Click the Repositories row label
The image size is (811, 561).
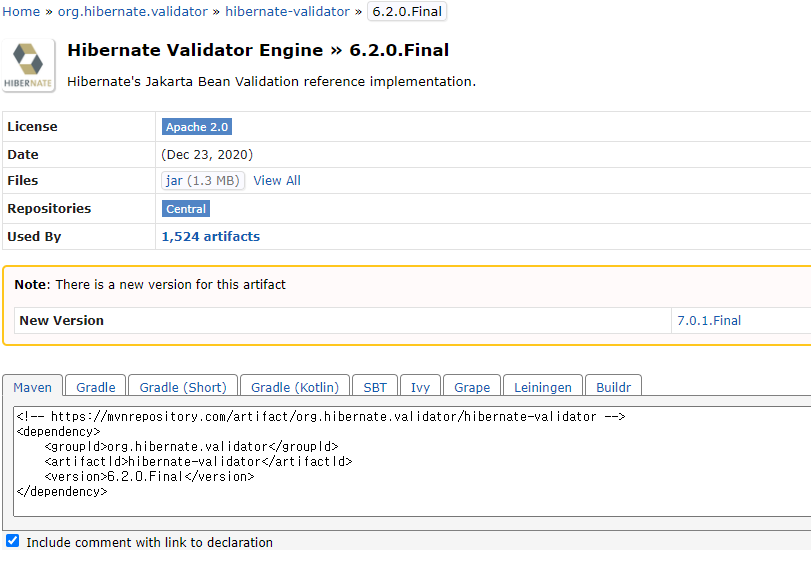point(49,208)
